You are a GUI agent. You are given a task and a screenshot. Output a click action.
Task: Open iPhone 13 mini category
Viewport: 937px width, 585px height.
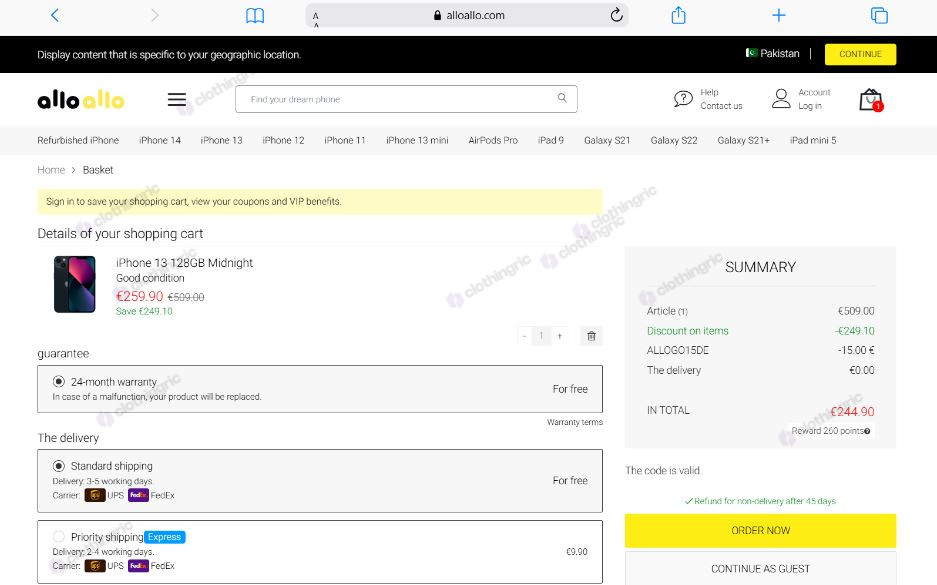(x=417, y=140)
